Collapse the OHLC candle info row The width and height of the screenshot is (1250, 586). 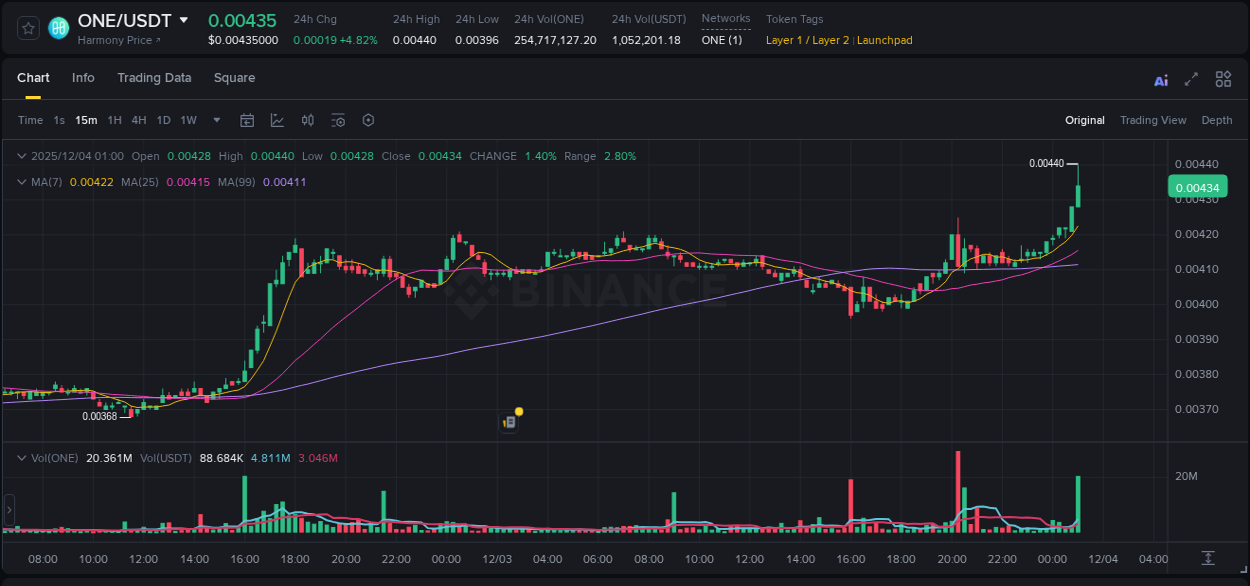[x=21, y=156]
